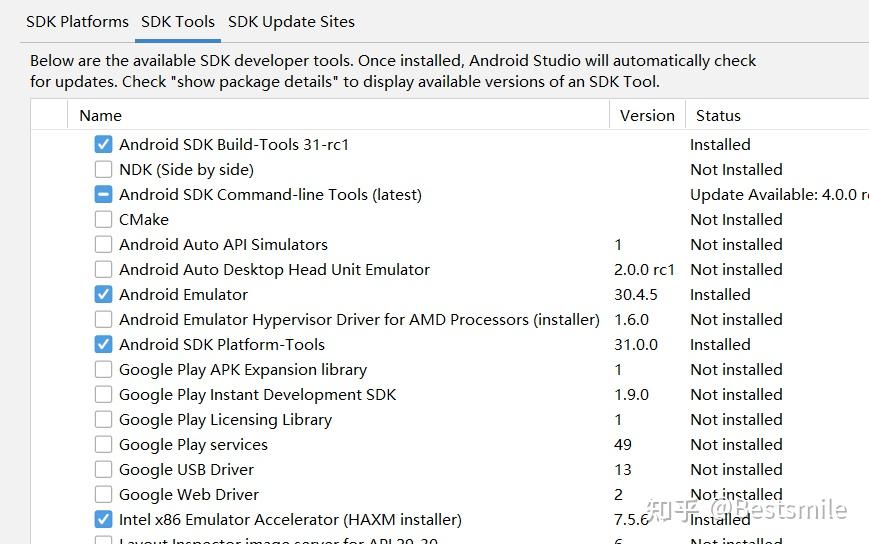
Task: Select the Android SDK Platform-Tools label
Action: 222,345
